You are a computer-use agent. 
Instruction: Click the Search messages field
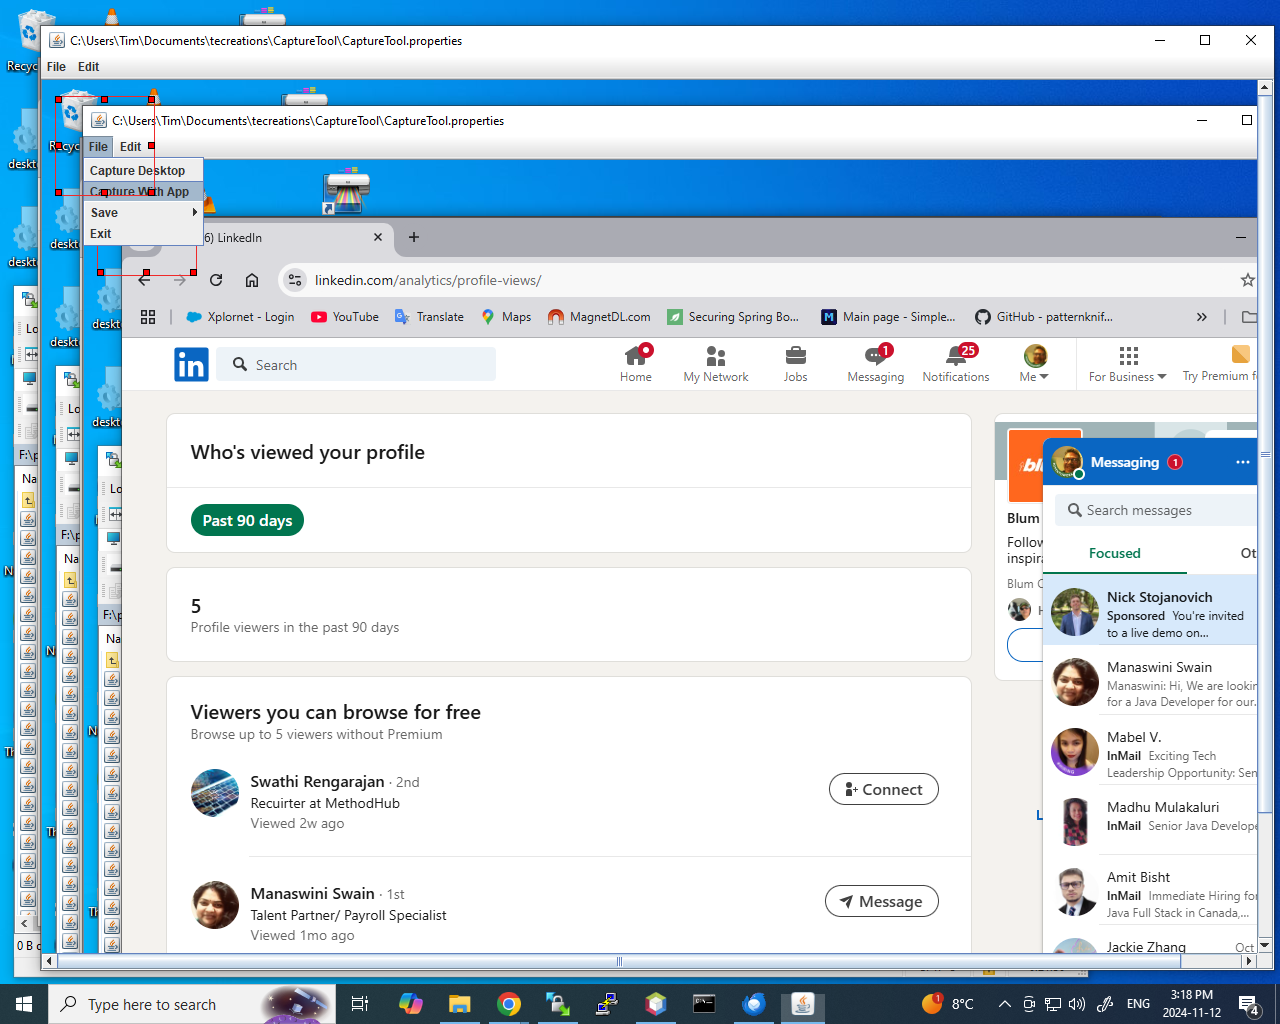1157,511
